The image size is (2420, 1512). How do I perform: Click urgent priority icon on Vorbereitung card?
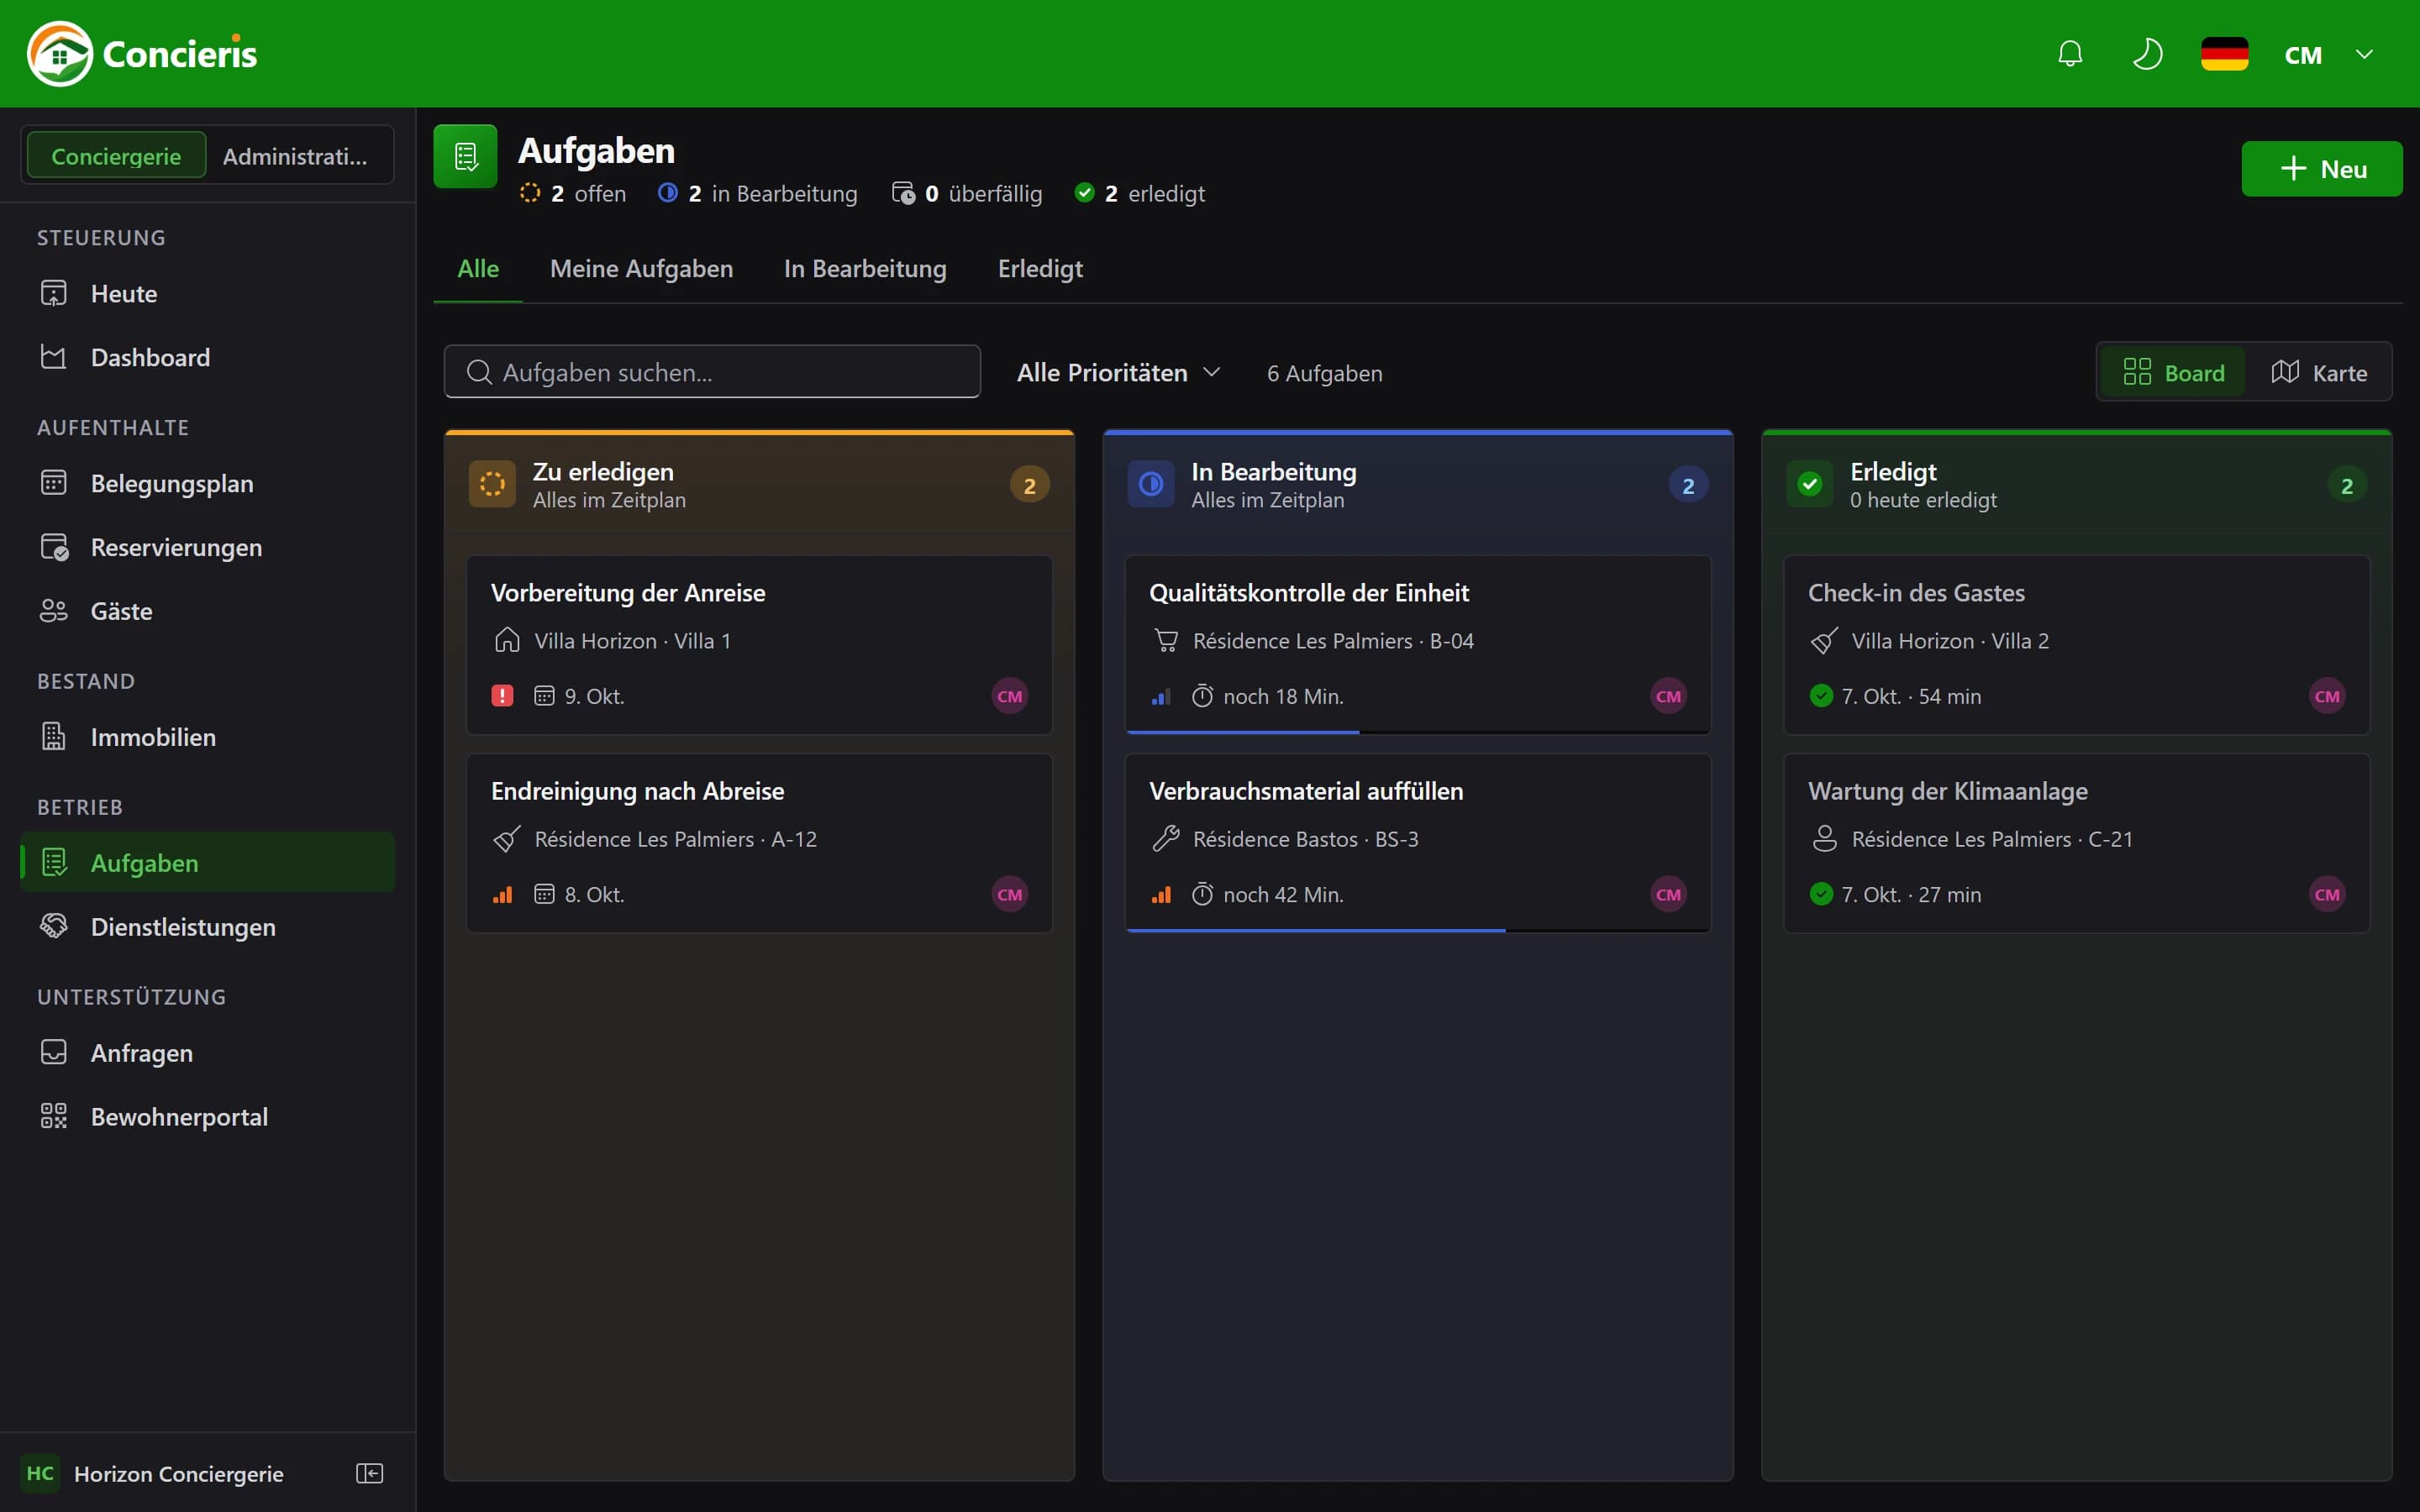point(502,696)
